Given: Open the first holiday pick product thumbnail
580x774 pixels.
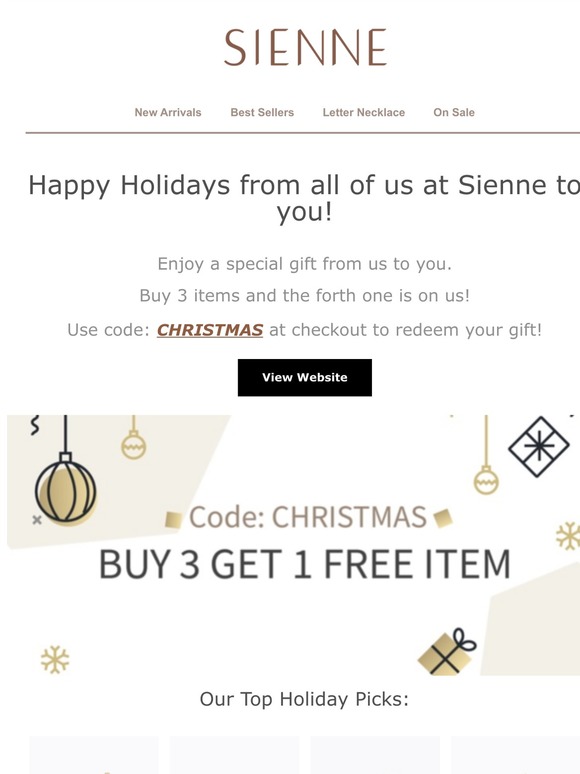Looking at the screenshot, I should tap(94, 755).
